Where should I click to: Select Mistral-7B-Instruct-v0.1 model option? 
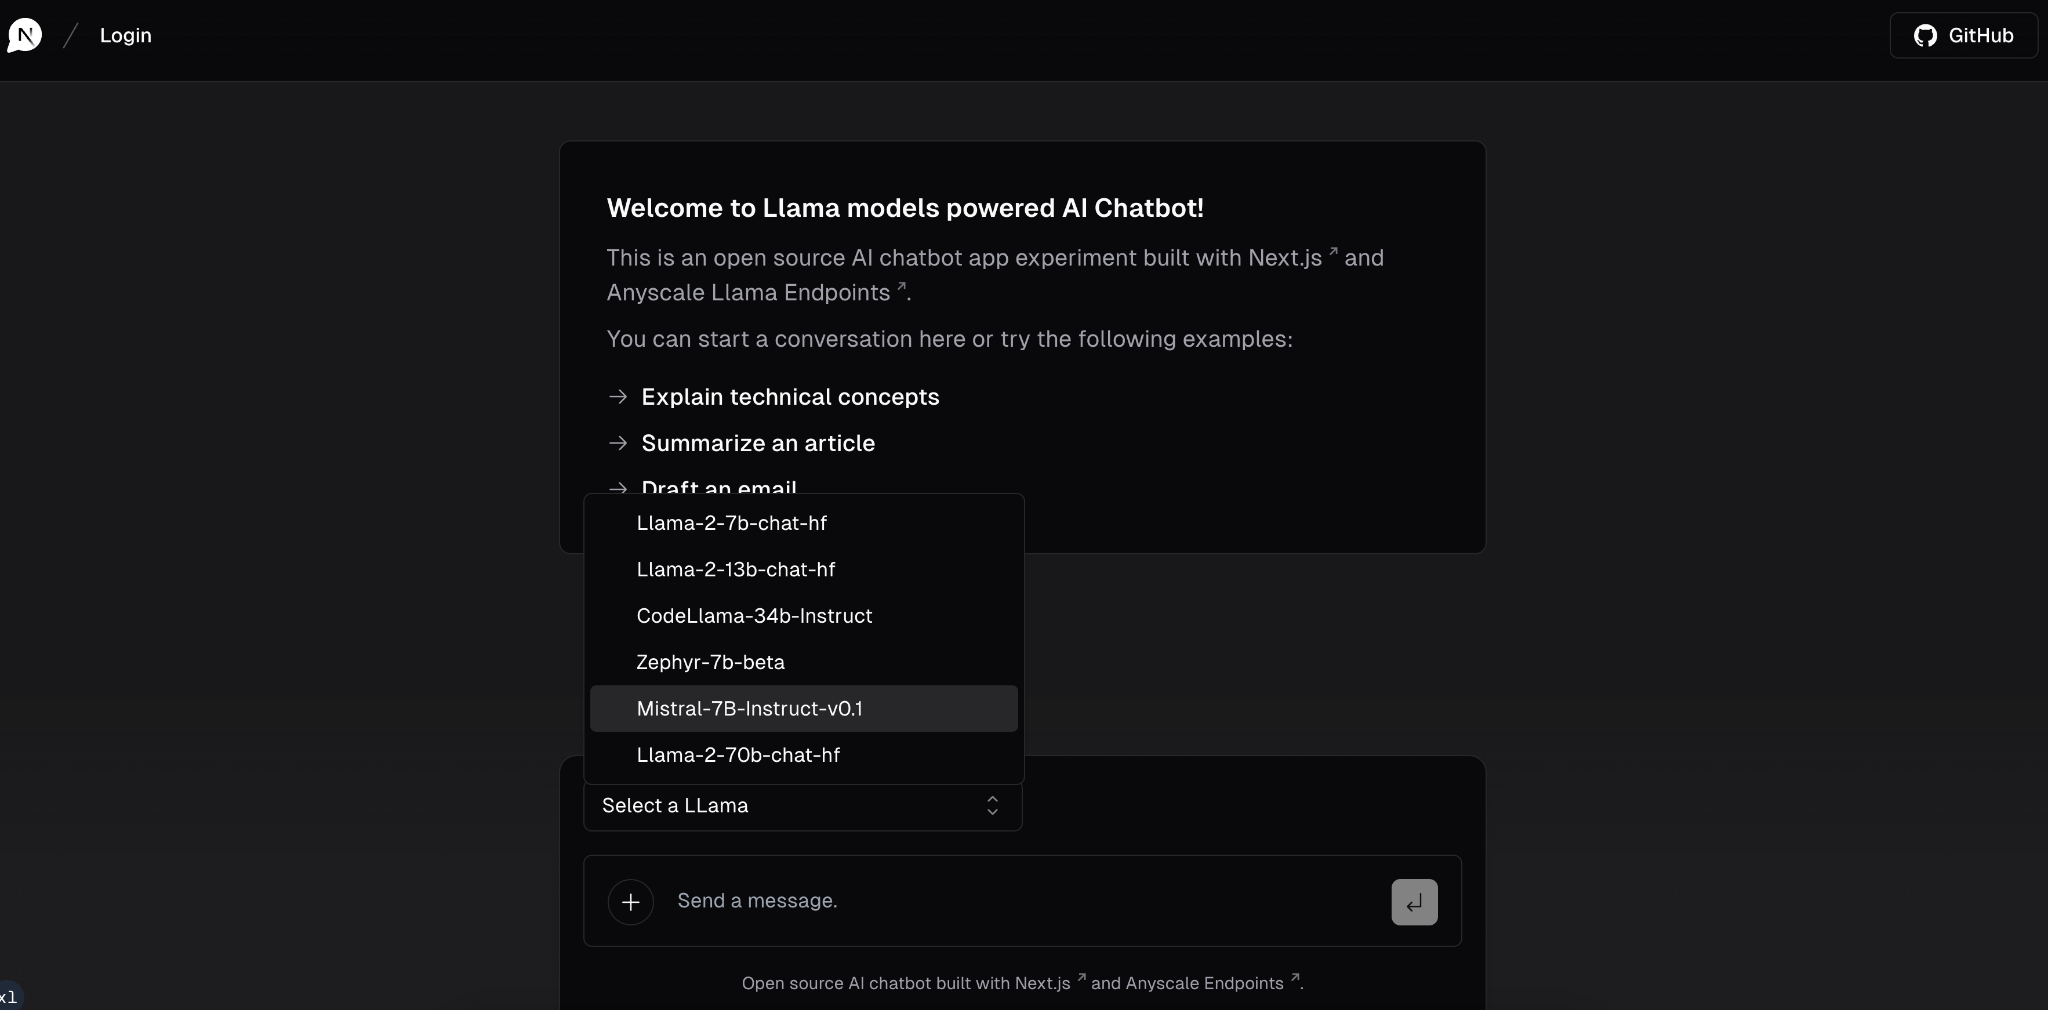(x=749, y=708)
